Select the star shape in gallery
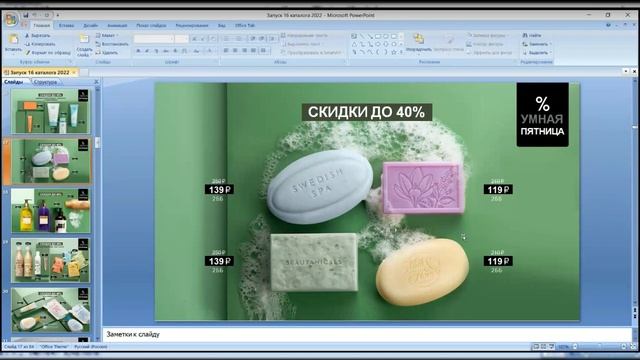This screenshot has height=360, width=640. 394,52
